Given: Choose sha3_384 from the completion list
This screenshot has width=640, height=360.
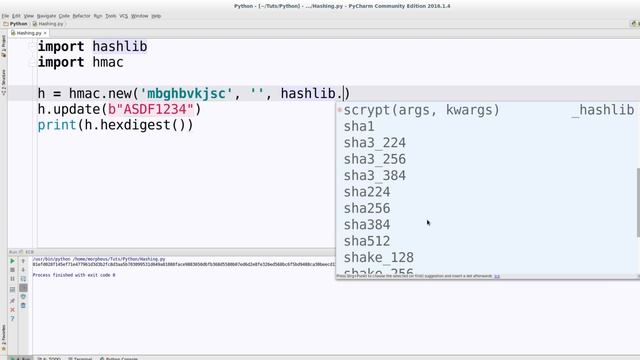Looking at the screenshot, I should click(486, 176).
